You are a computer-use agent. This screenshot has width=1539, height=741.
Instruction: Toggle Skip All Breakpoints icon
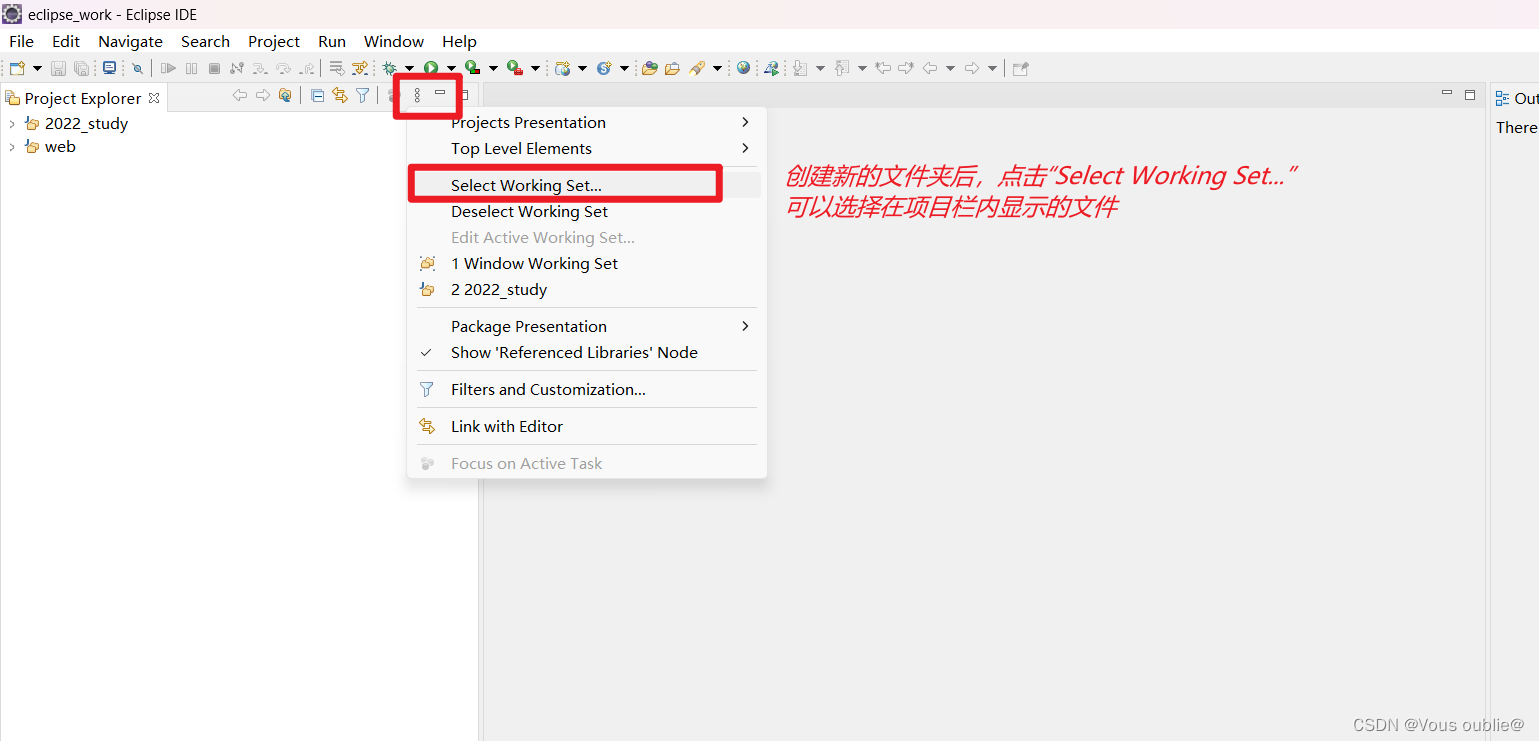(x=137, y=68)
